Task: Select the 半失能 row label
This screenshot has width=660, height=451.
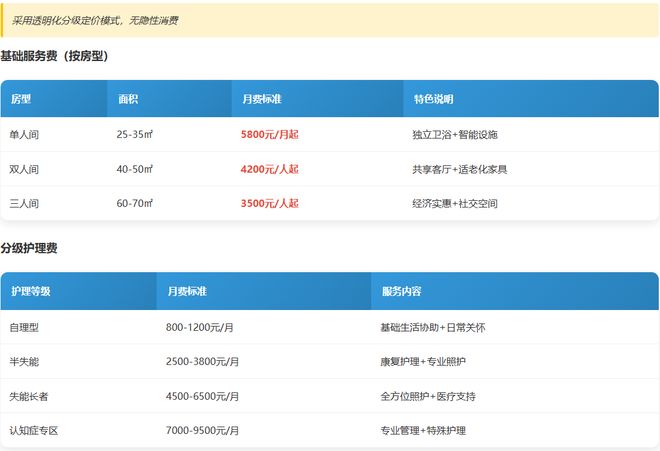Action: click(24, 362)
